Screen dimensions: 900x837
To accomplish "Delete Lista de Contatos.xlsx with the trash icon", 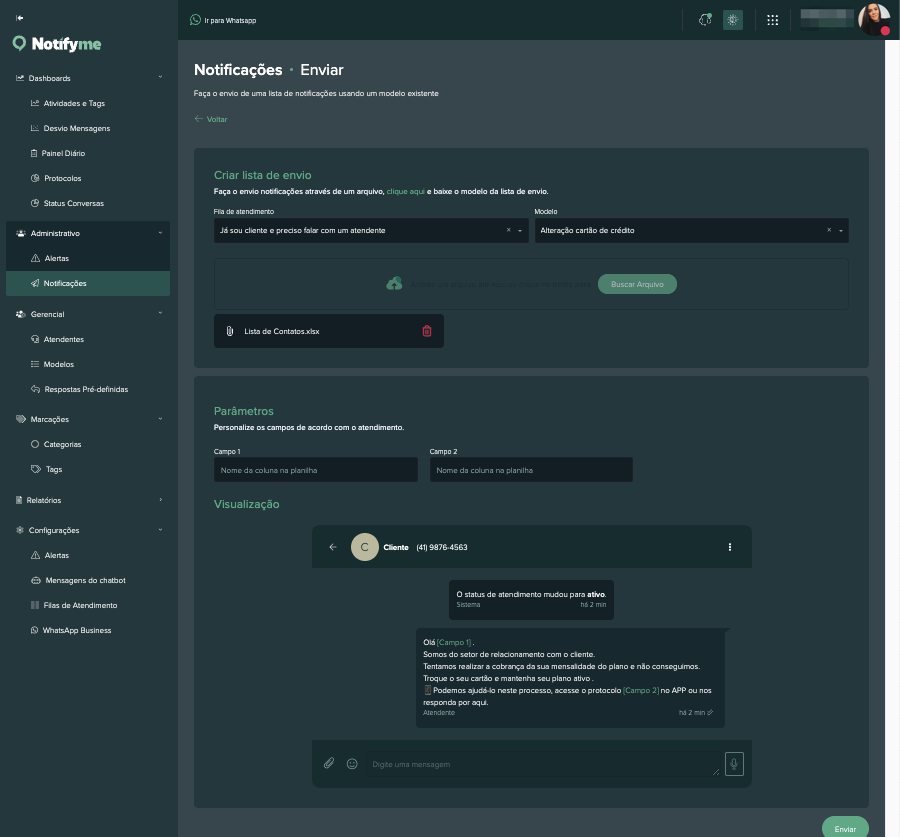I will click(427, 331).
